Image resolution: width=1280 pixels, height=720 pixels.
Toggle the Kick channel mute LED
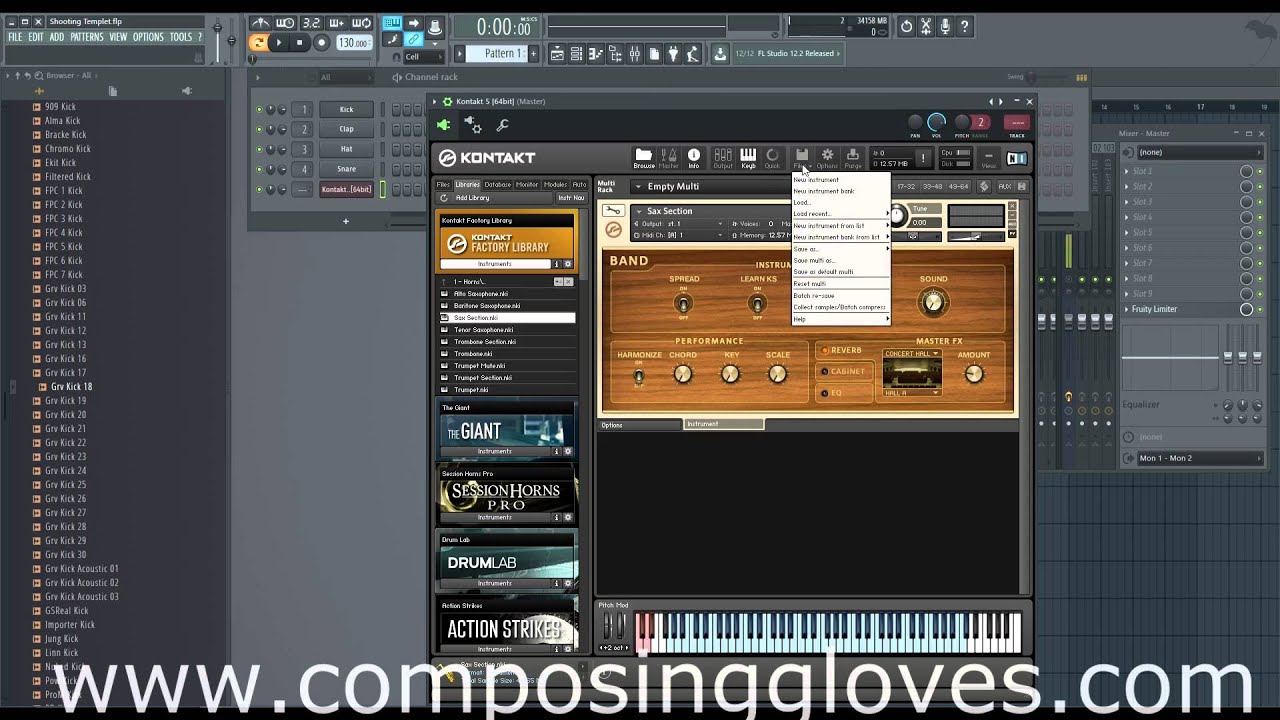(x=259, y=109)
